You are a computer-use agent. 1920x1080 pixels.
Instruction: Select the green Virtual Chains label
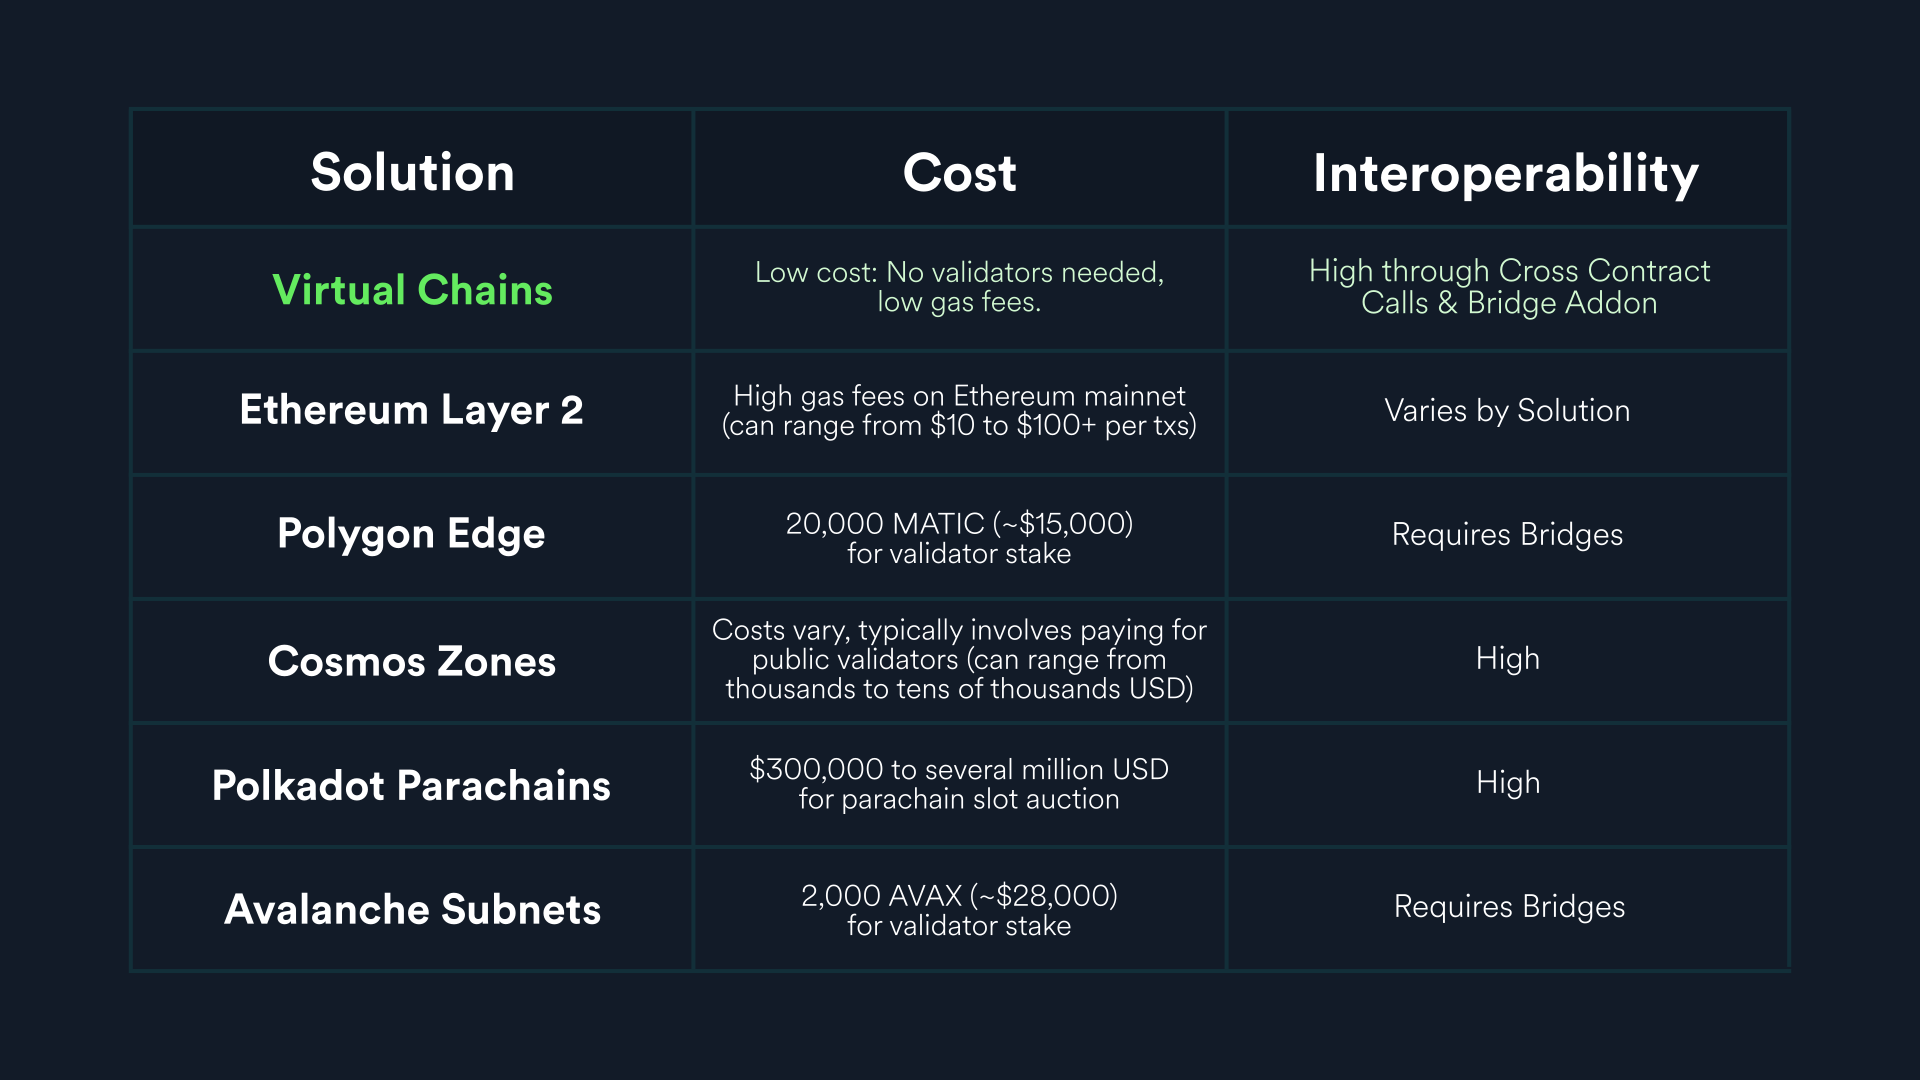412,290
